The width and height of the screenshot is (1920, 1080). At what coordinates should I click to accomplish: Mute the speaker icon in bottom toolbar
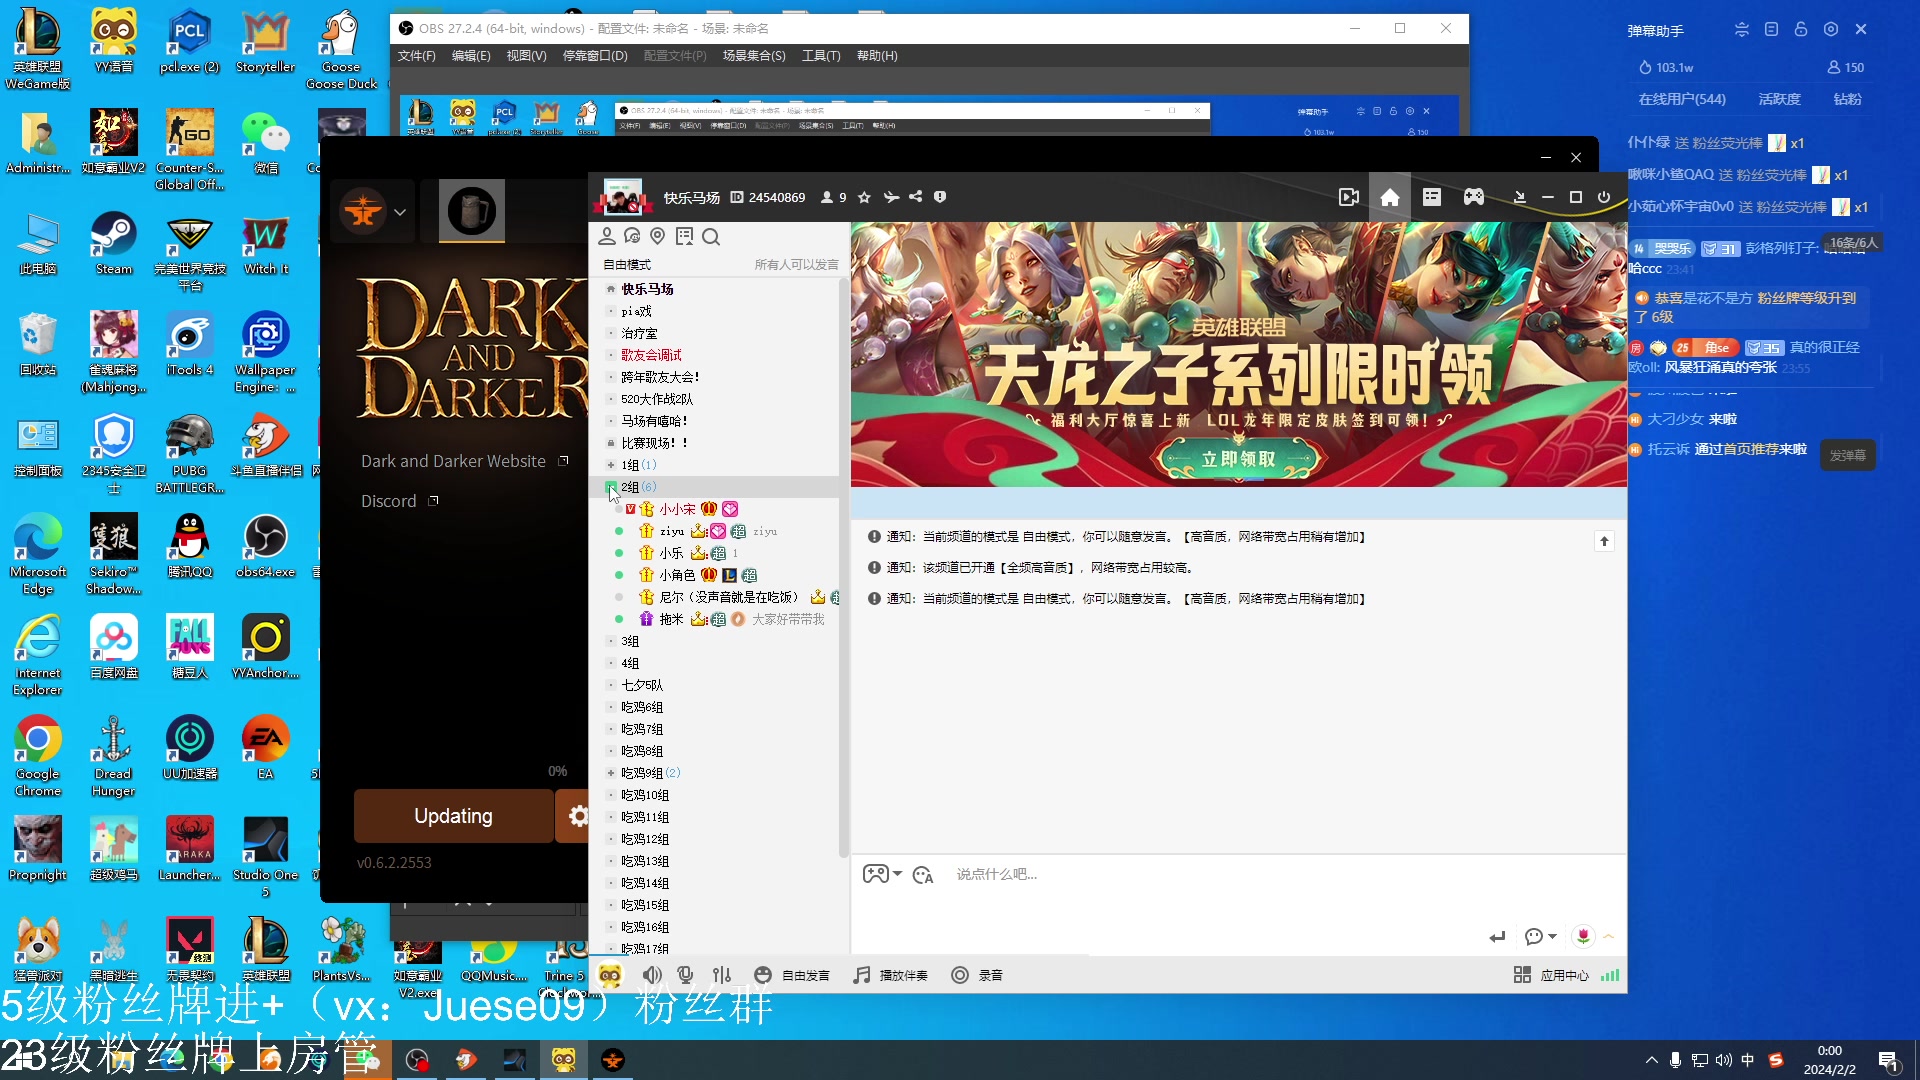click(x=652, y=975)
